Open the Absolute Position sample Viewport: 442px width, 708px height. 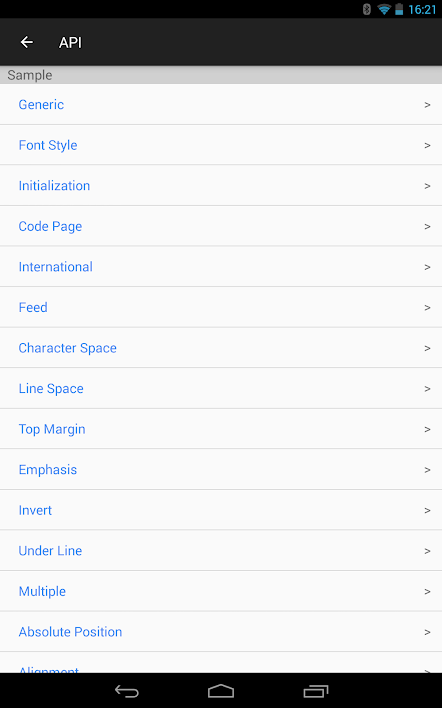221,632
